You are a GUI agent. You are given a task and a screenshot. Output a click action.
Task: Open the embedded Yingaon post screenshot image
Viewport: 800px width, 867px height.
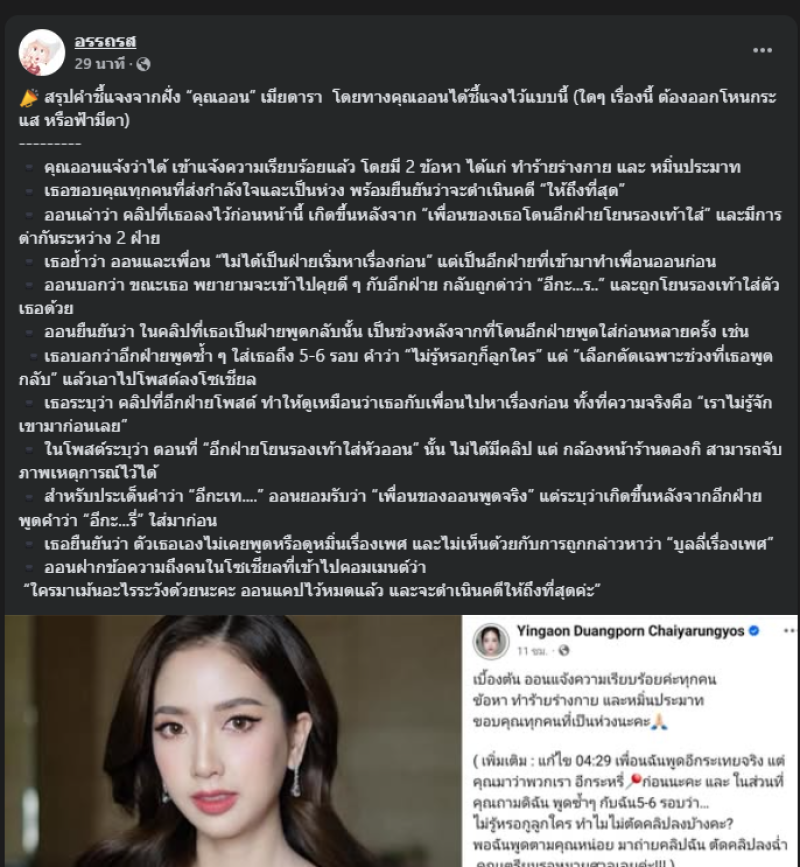(x=630, y=741)
